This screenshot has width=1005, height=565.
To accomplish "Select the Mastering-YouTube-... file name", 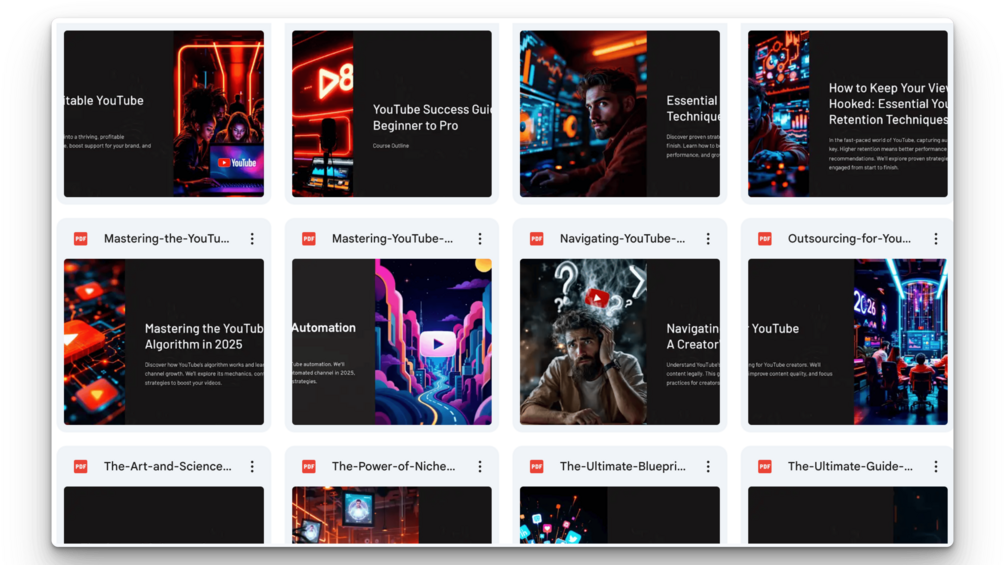I will (392, 238).
